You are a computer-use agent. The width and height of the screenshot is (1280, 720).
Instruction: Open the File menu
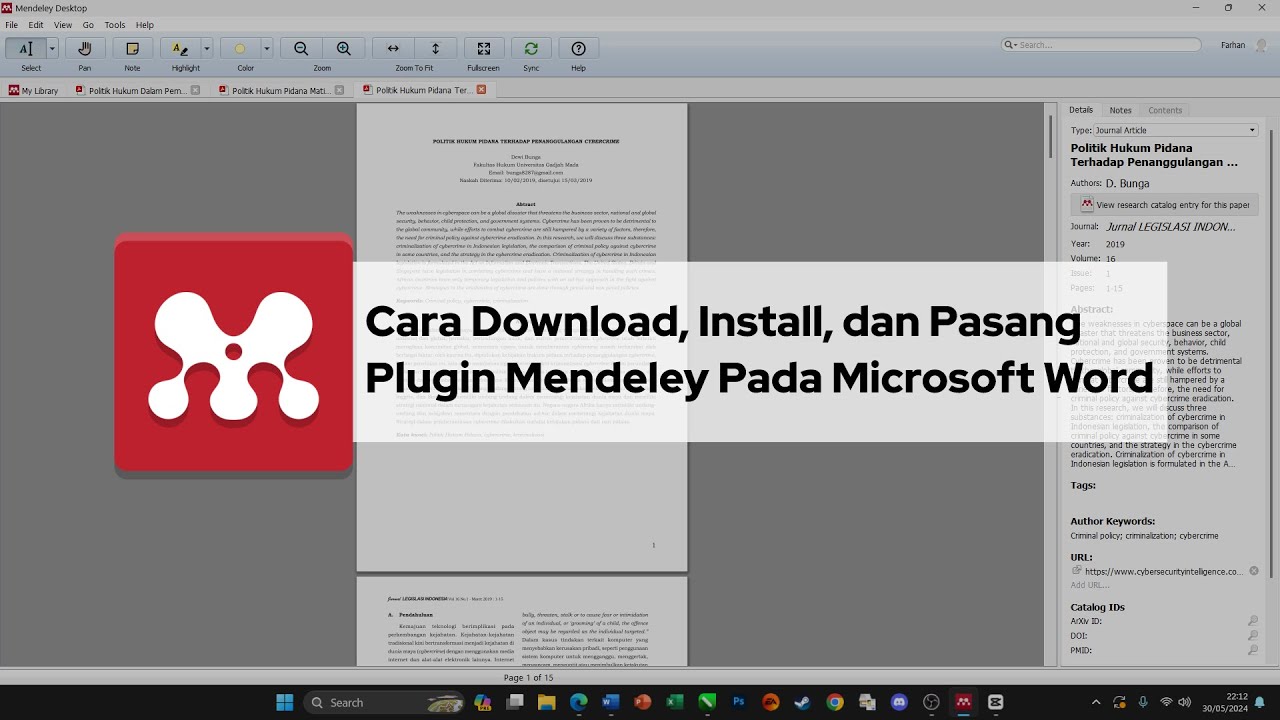pos(11,25)
